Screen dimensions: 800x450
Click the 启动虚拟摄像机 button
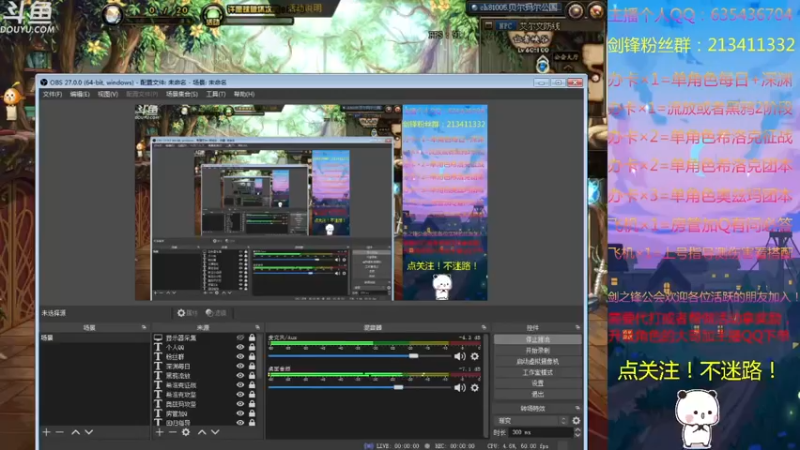(538, 361)
